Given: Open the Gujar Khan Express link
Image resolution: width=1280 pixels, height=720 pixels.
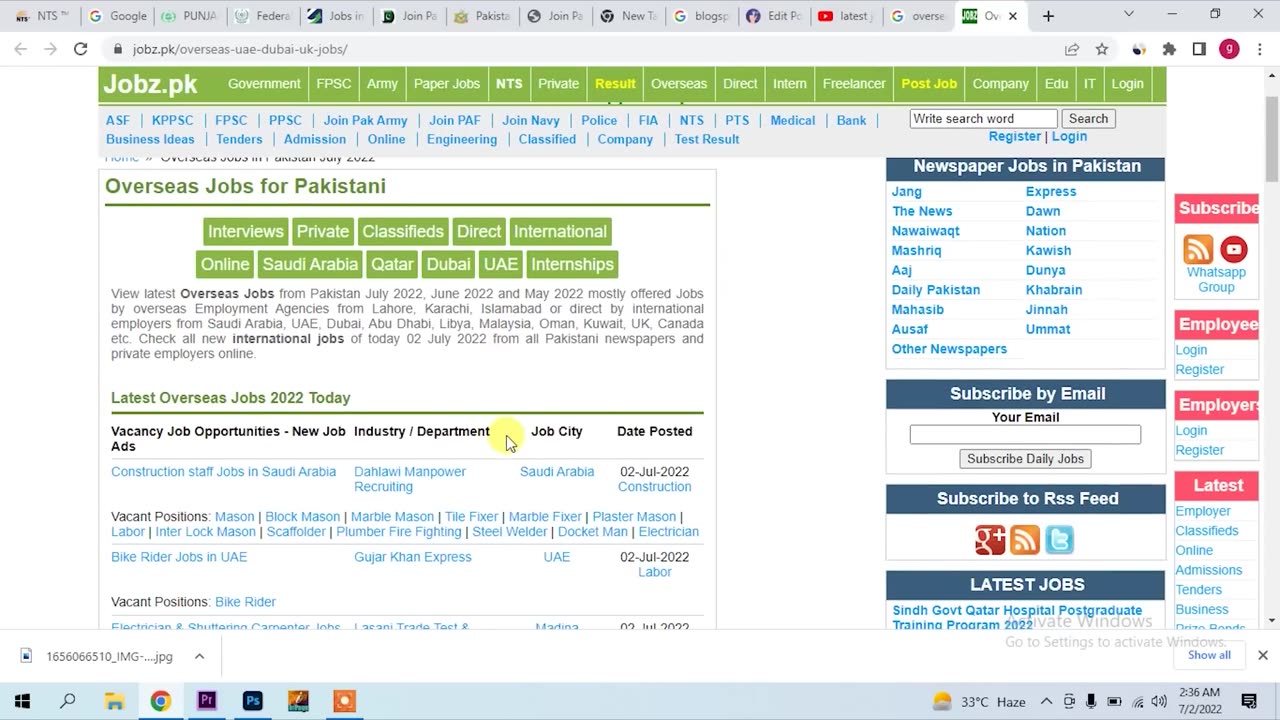Looking at the screenshot, I should pyautogui.click(x=412, y=557).
